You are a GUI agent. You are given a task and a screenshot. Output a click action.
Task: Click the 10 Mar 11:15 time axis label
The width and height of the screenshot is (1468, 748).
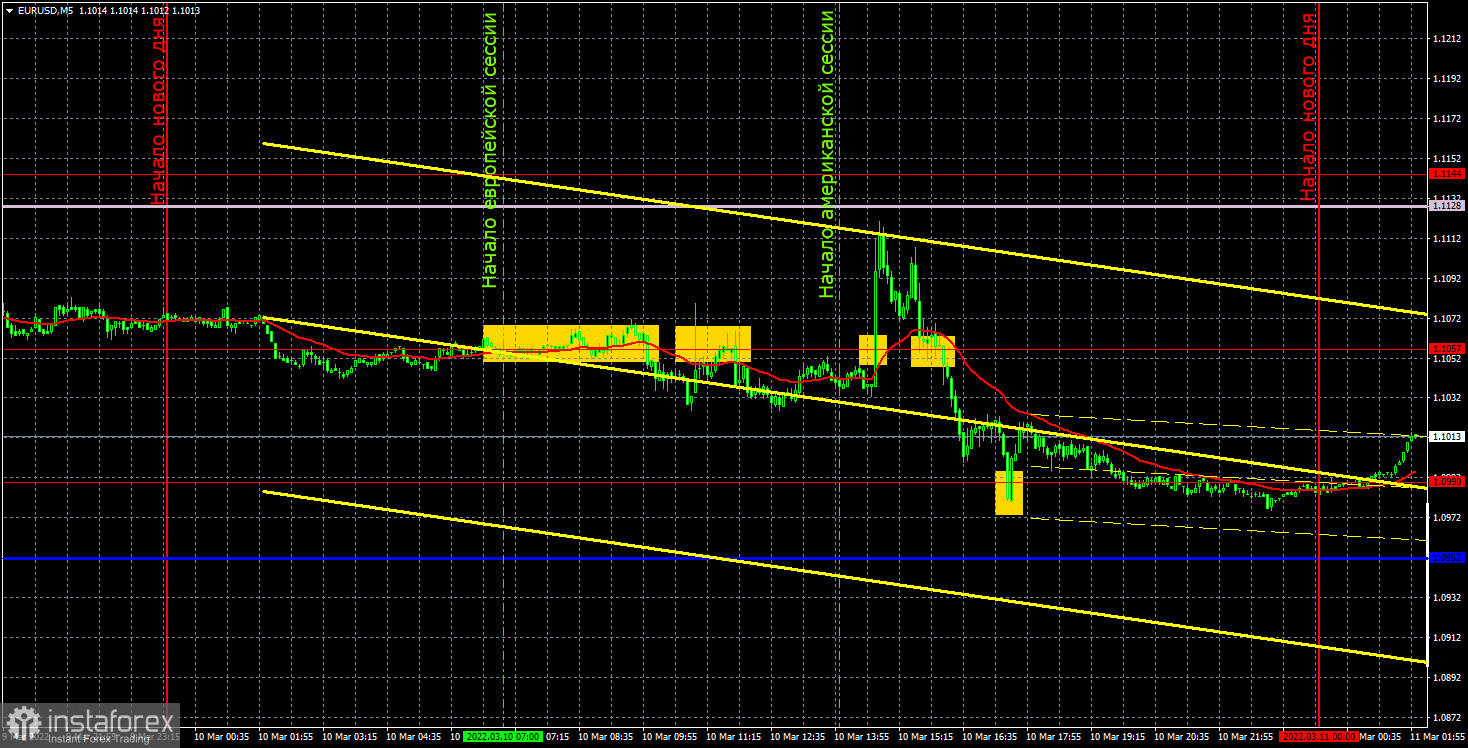pos(734,736)
